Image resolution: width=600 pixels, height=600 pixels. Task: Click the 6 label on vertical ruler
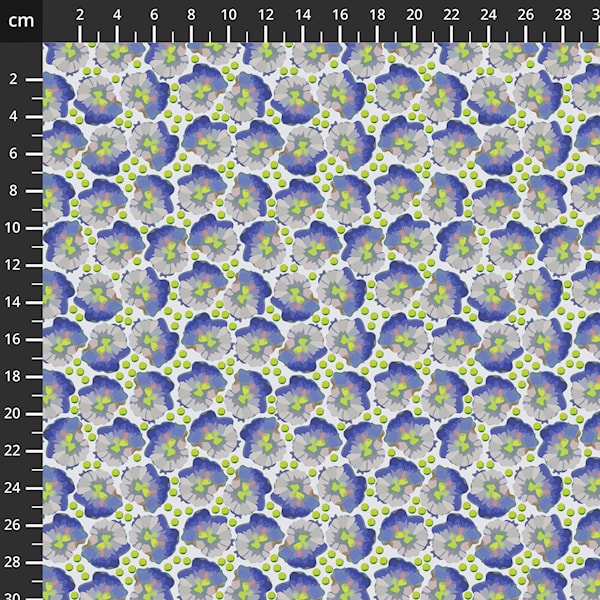pos(13,153)
